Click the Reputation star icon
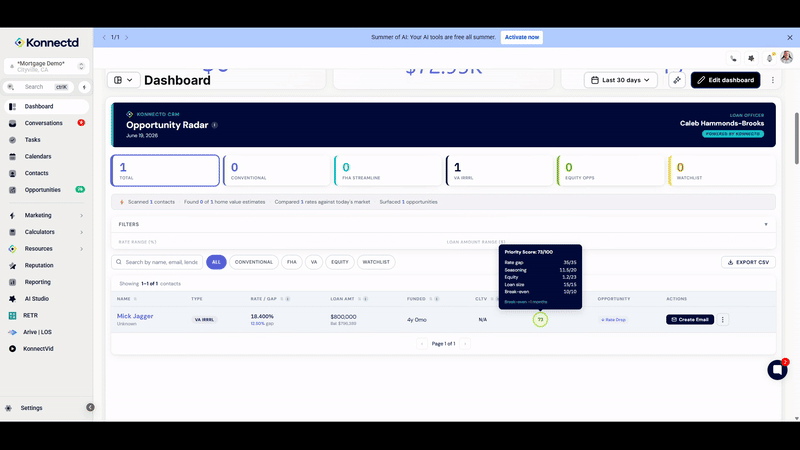This screenshot has height=450, width=800. point(13,265)
